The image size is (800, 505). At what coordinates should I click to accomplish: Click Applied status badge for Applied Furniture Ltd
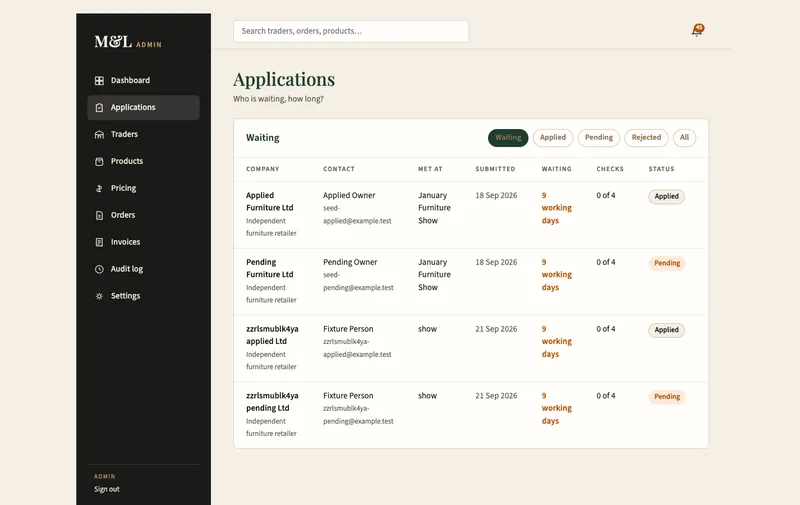tap(666, 196)
